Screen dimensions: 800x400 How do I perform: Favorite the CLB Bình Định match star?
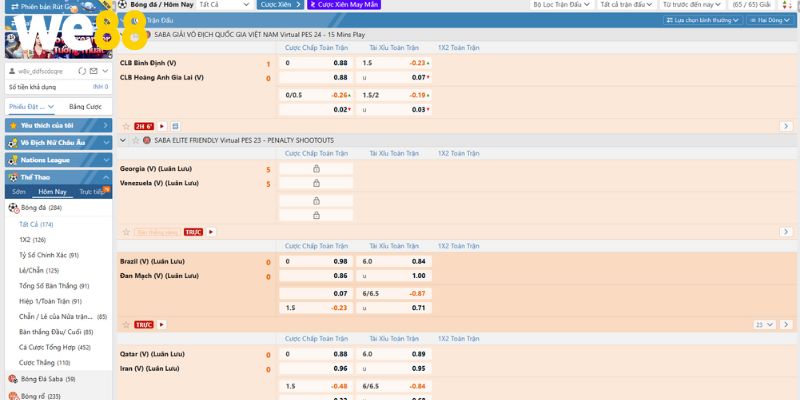click(126, 126)
